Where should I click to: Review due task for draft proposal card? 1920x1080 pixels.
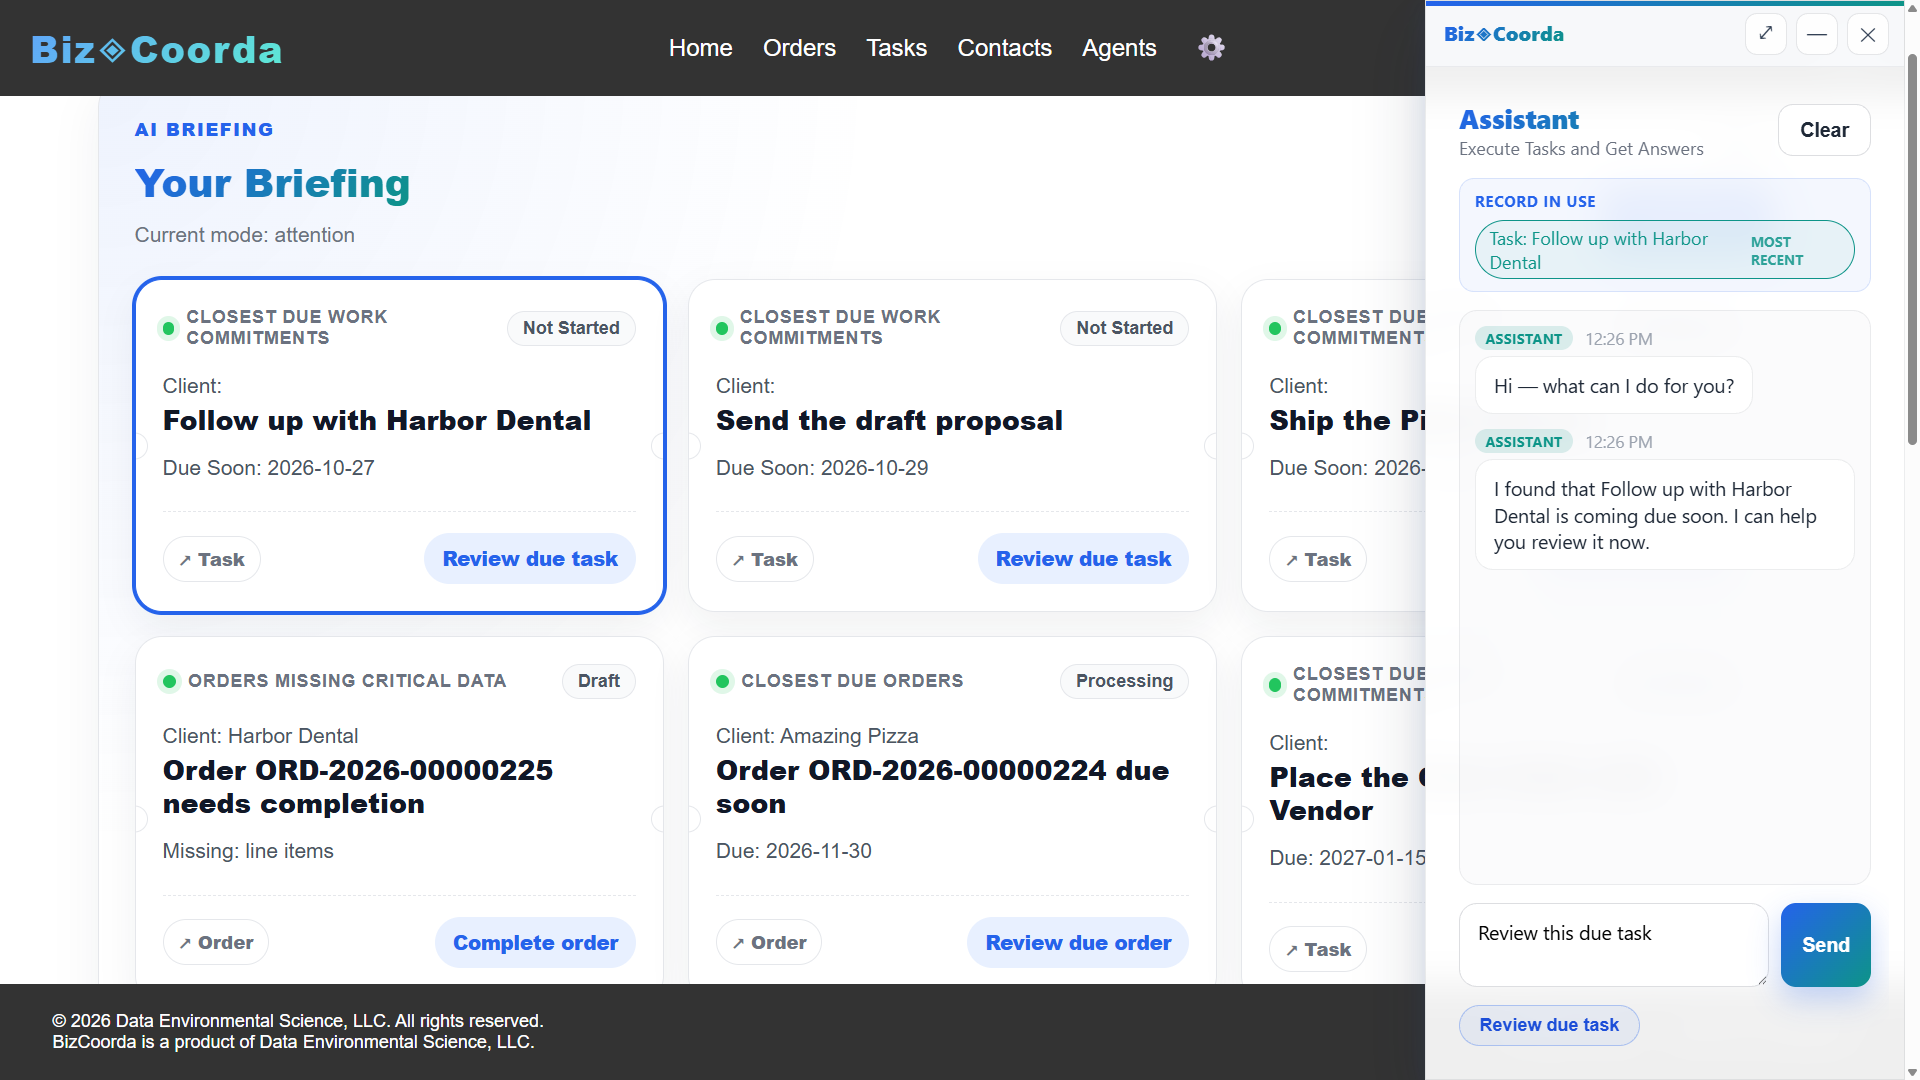(x=1083, y=559)
